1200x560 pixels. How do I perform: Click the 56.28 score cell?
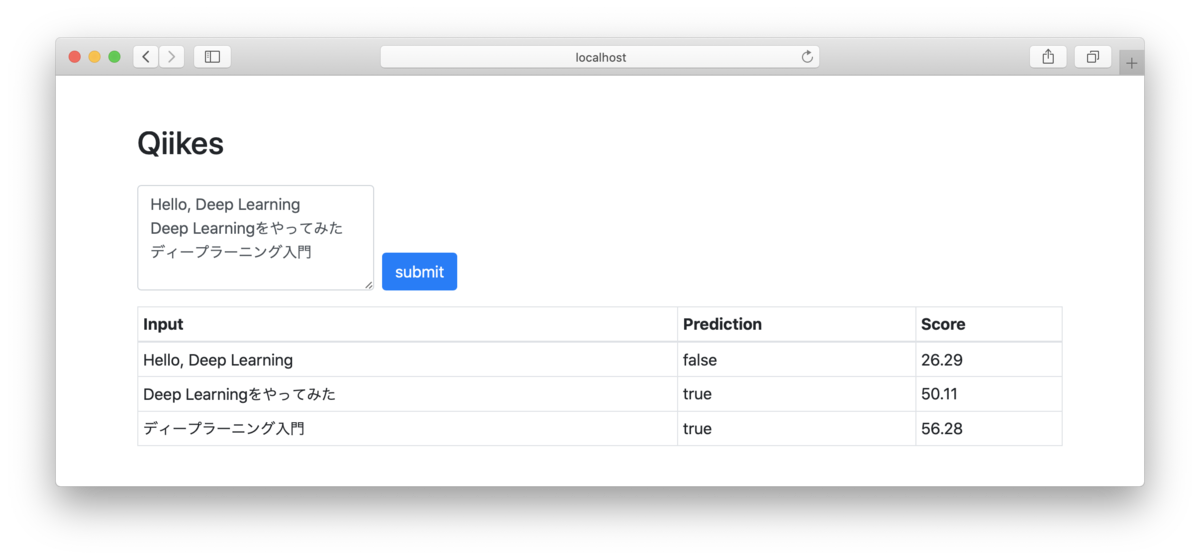988,429
